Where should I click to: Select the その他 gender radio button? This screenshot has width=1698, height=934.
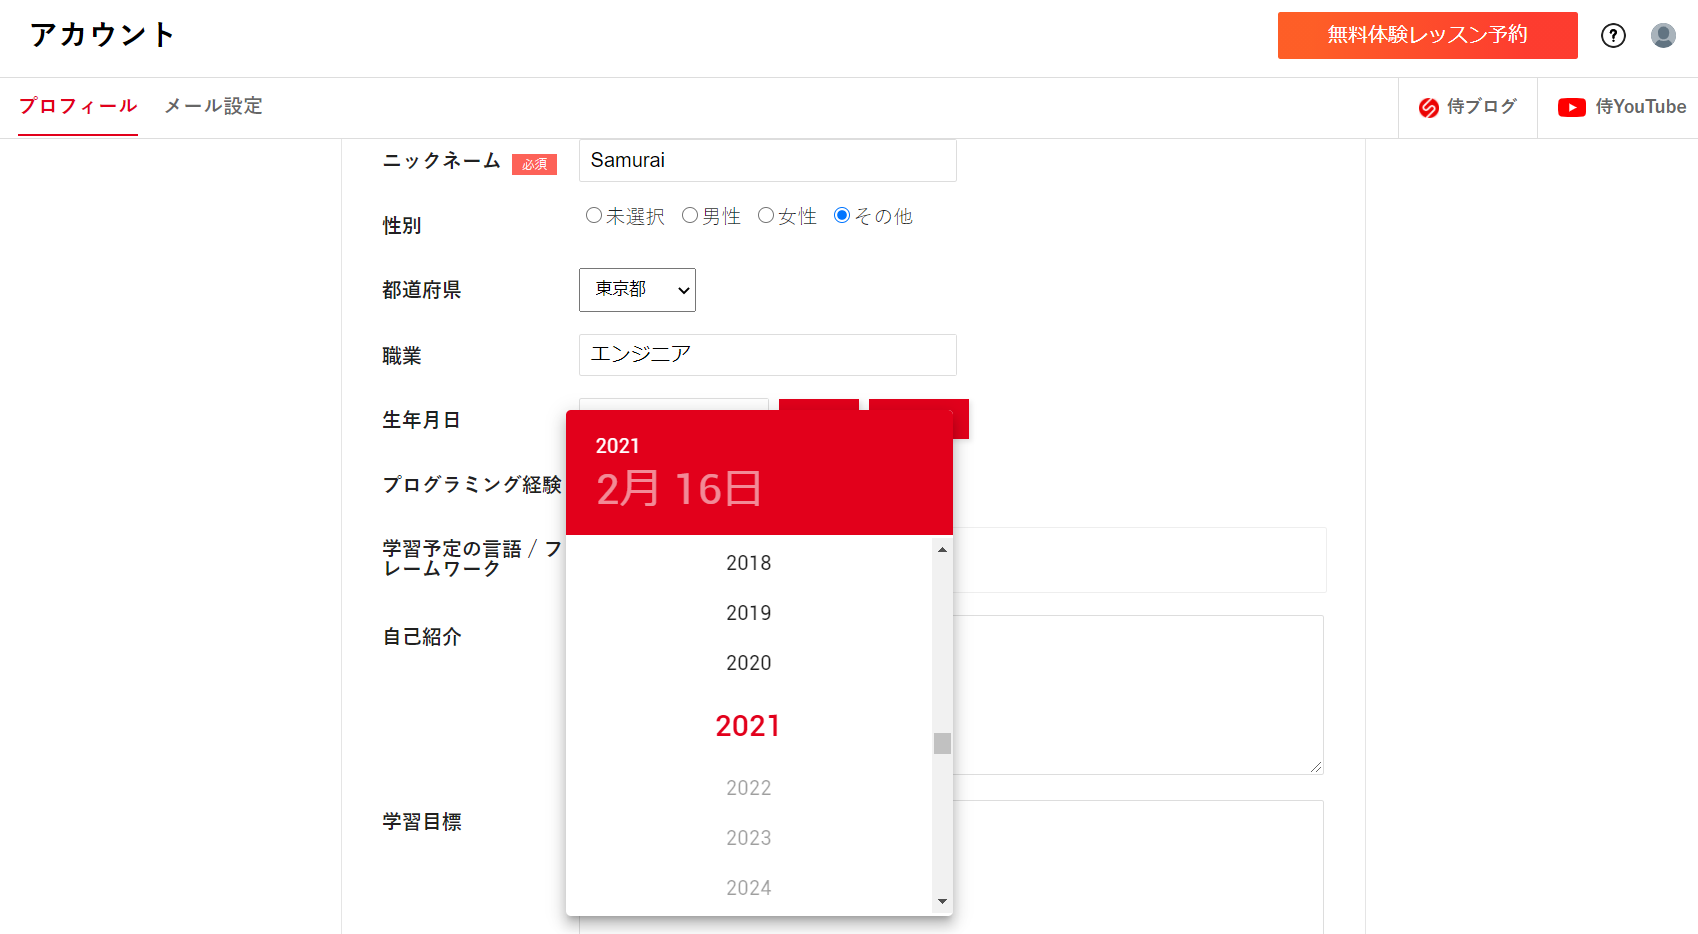[x=842, y=215]
